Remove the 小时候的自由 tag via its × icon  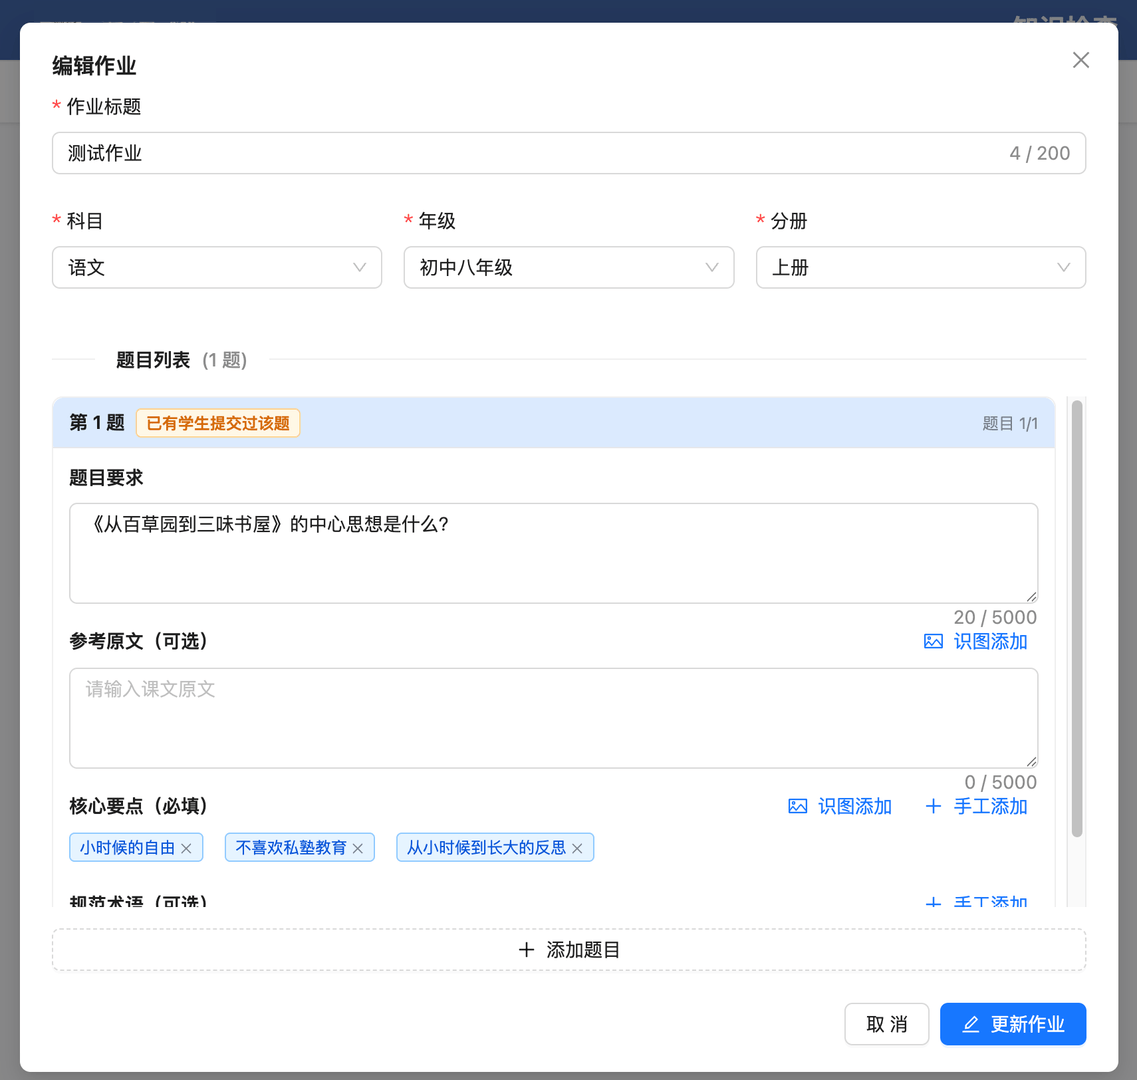click(187, 847)
